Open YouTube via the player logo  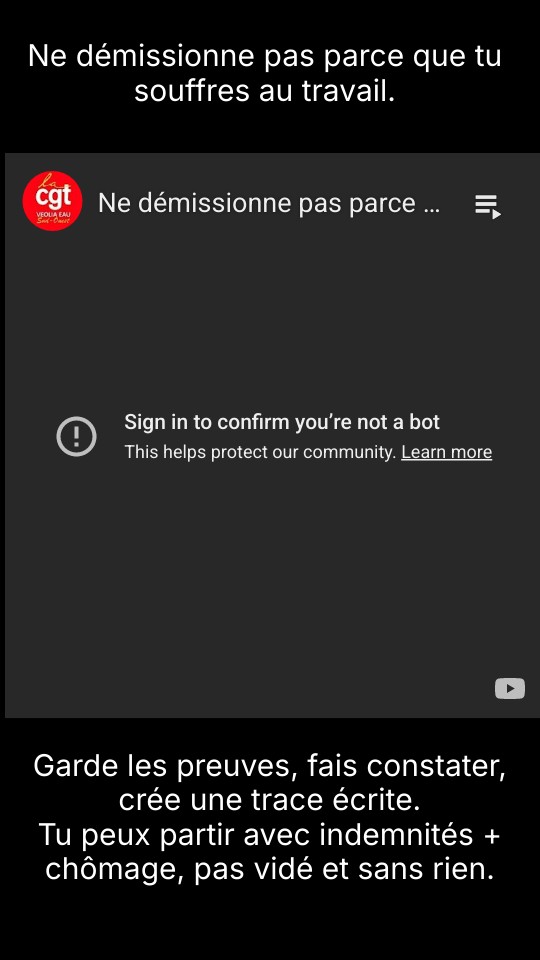[510, 688]
